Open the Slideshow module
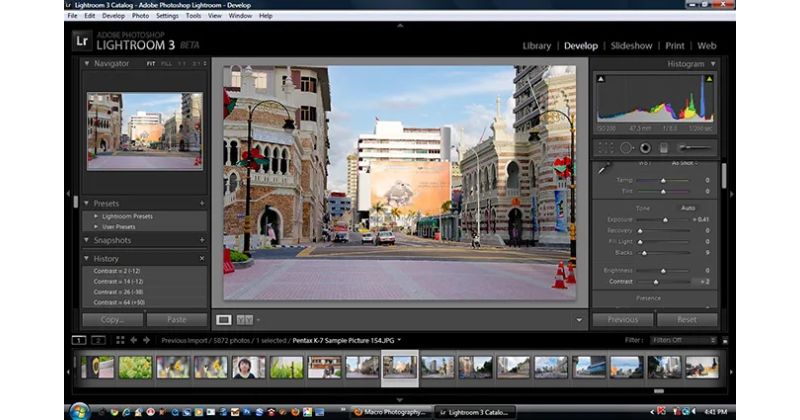The height and width of the screenshot is (420, 800). point(632,45)
